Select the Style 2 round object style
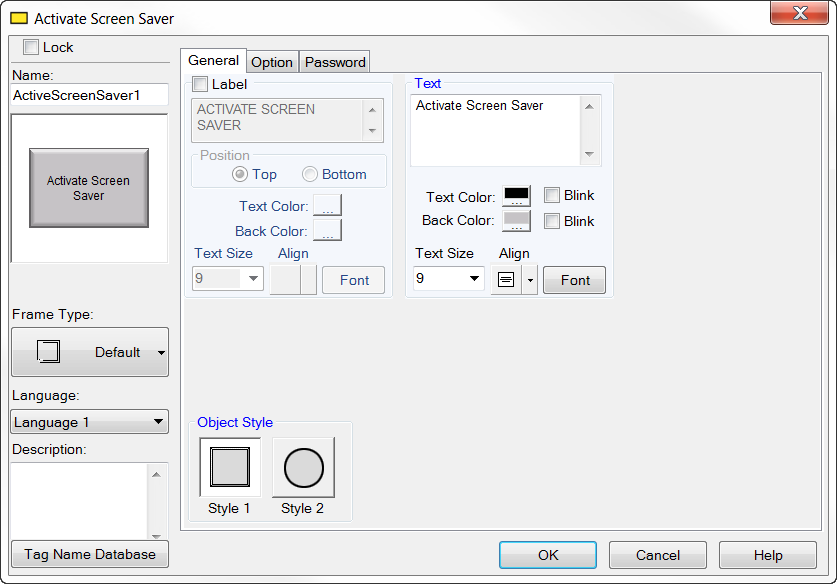This screenshot has height=584, width=837. pos(303,468)
